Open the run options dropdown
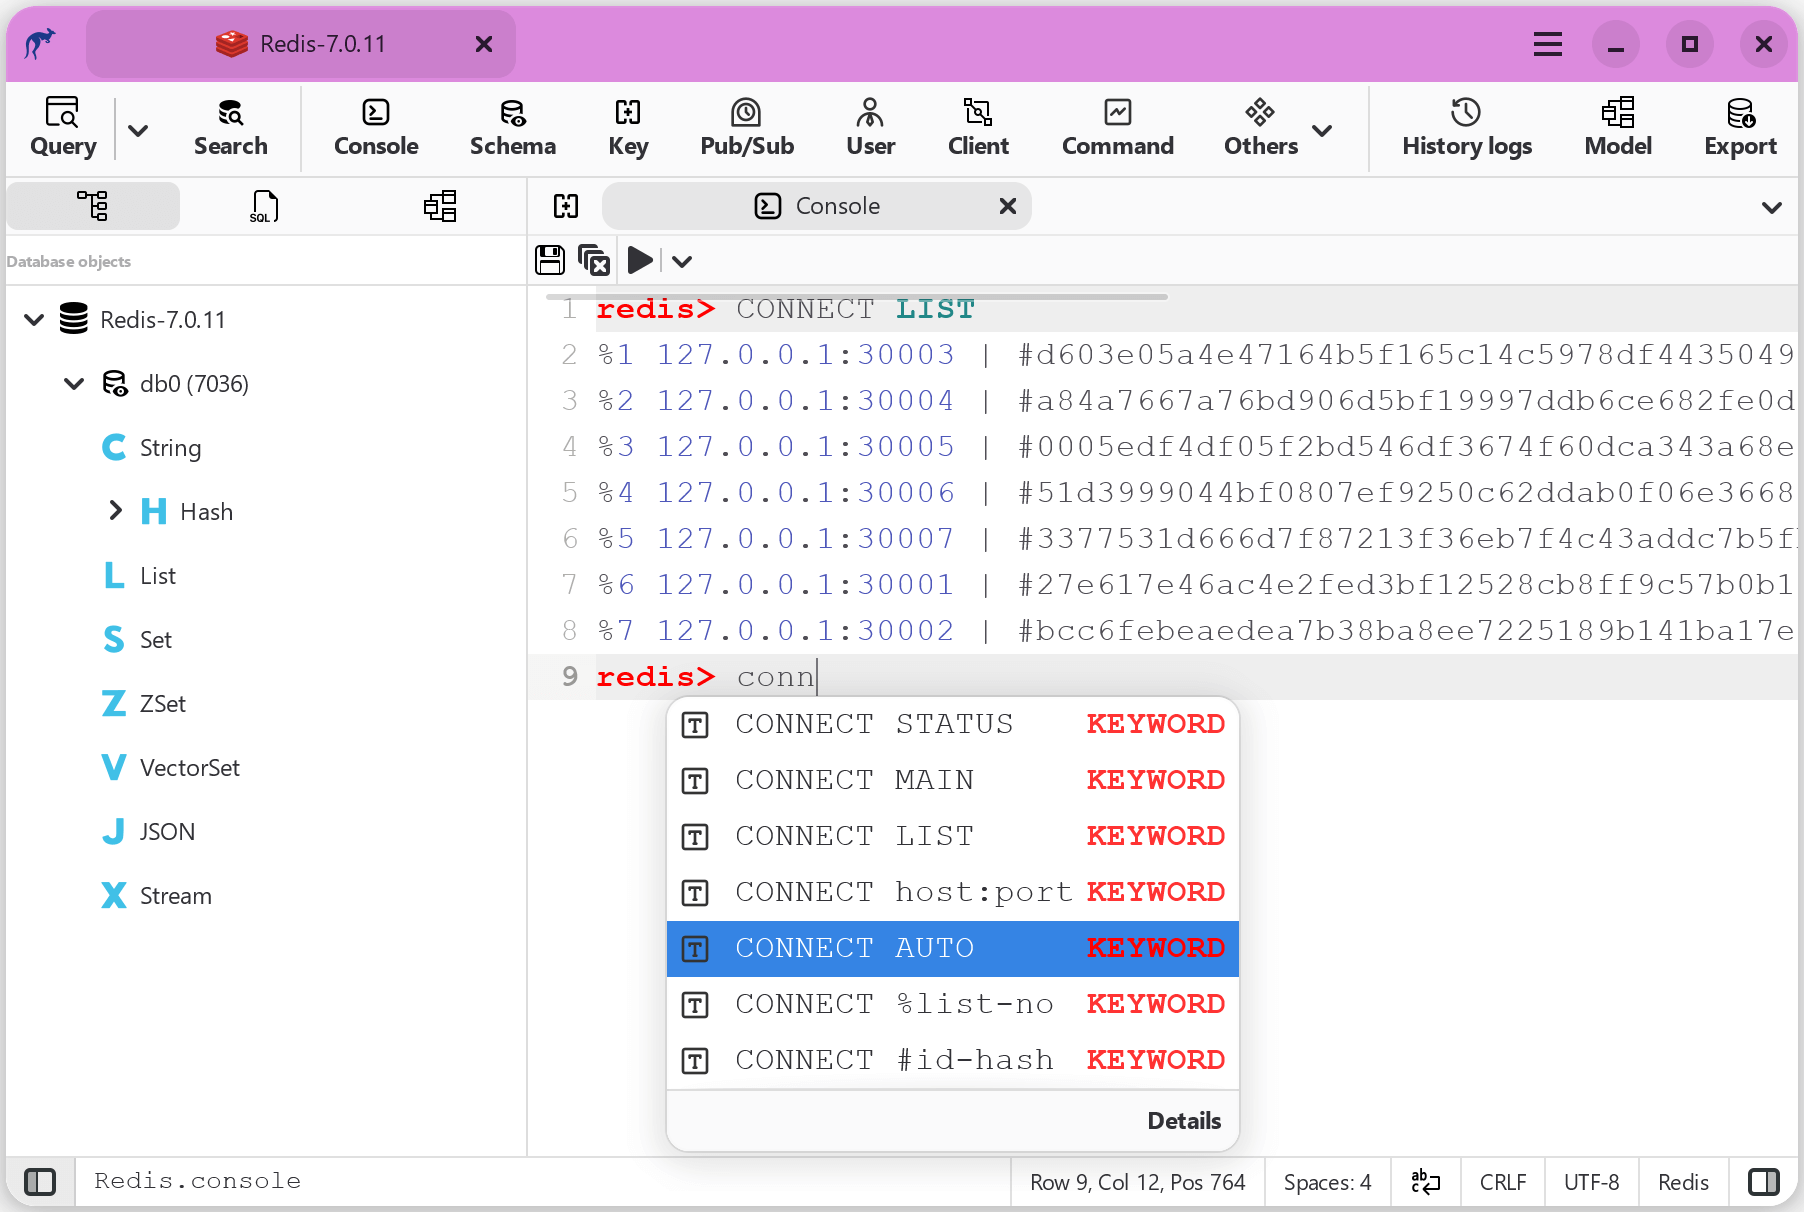Screen dimensions: 1804x1212 pyautogui.click(x=682, y=261)
